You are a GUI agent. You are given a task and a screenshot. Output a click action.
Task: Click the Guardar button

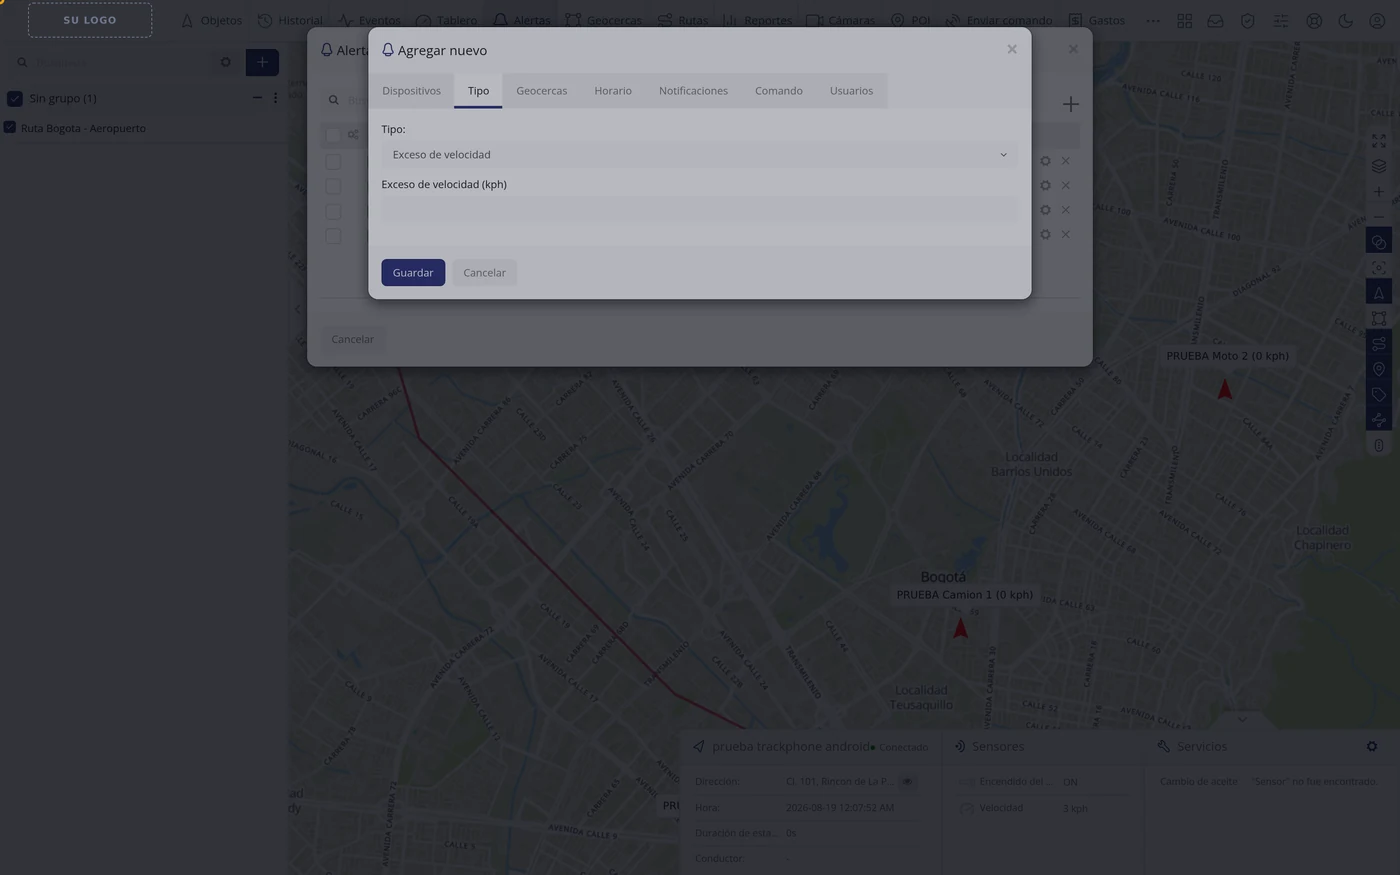click(413, 273)
